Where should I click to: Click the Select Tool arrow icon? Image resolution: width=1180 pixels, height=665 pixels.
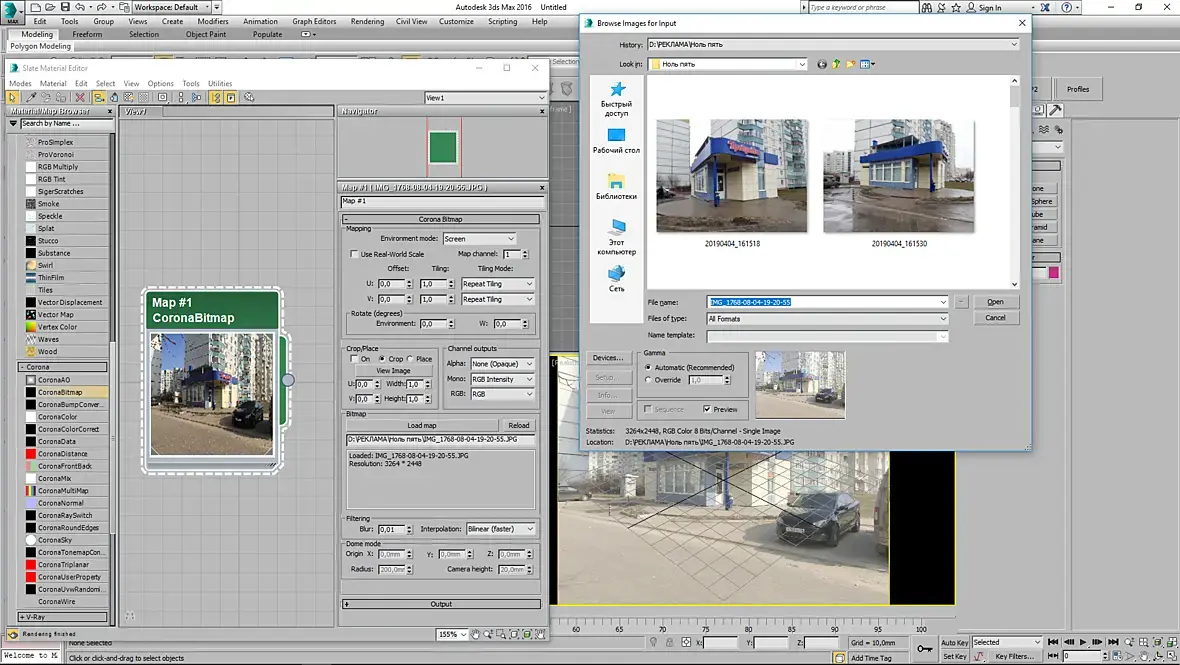(13, 98)
